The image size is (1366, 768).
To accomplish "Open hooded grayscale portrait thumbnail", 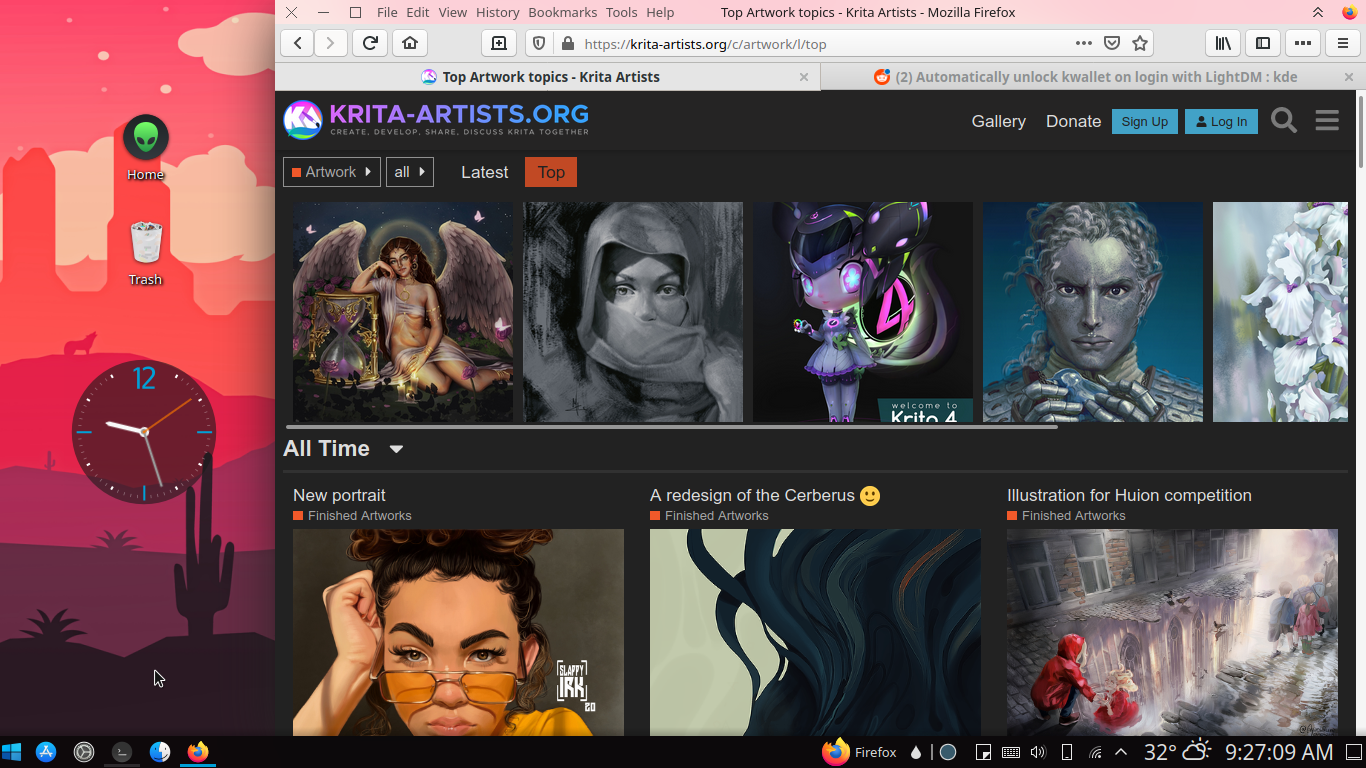I will (x=633, y=312).
